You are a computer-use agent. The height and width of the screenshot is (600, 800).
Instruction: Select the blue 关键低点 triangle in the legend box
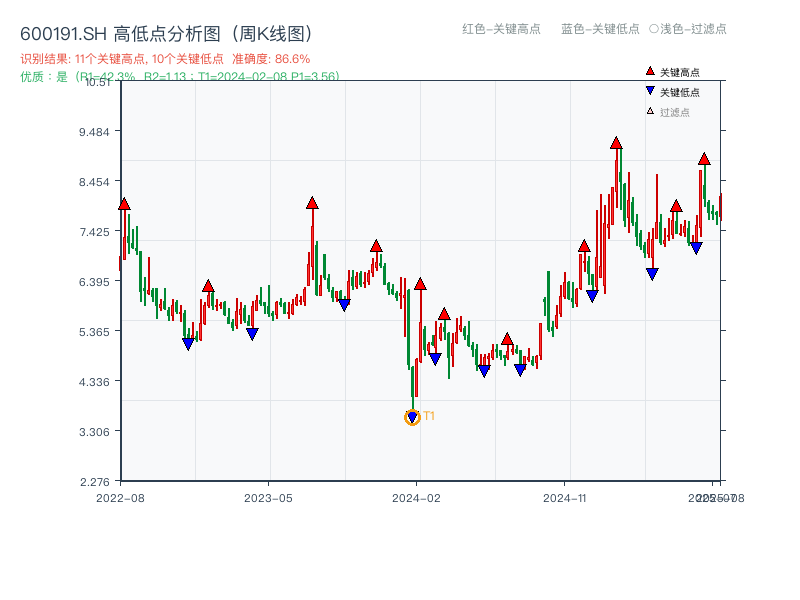pyautogui.click(x=648, y=92)
